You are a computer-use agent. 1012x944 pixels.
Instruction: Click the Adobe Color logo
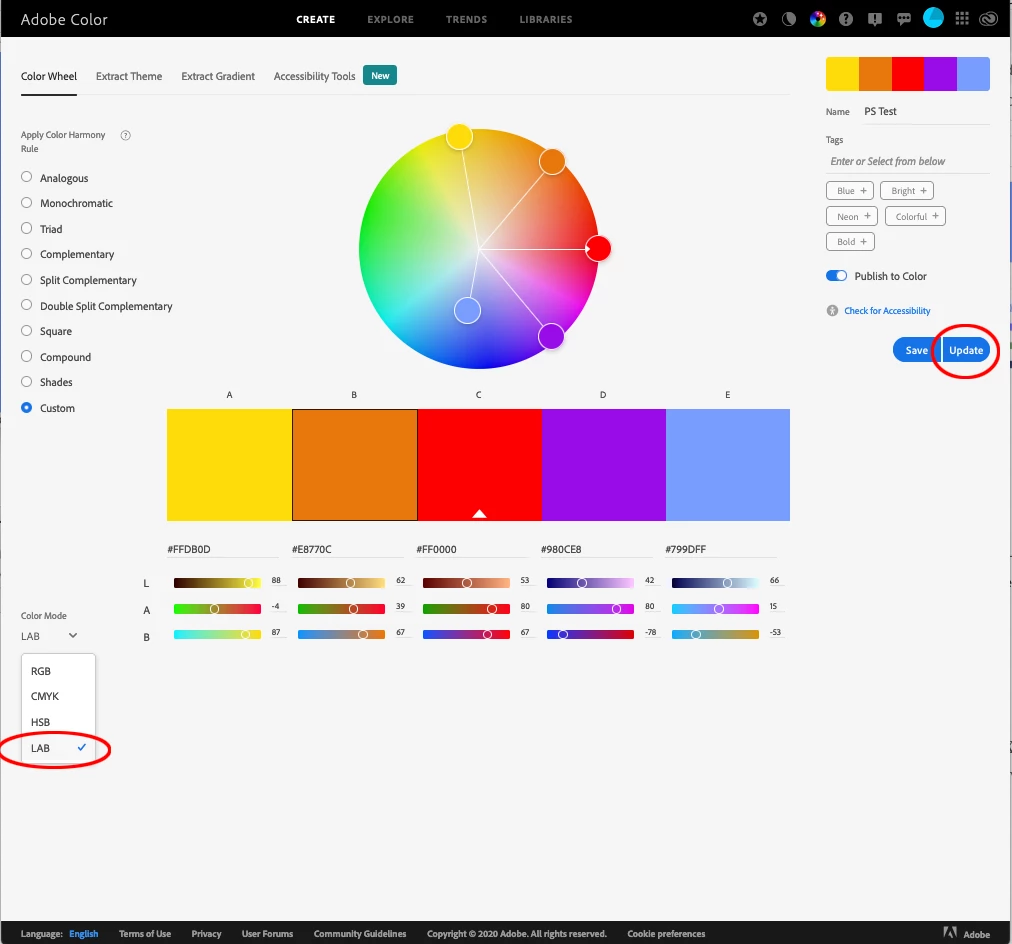[x=64, y=19]
